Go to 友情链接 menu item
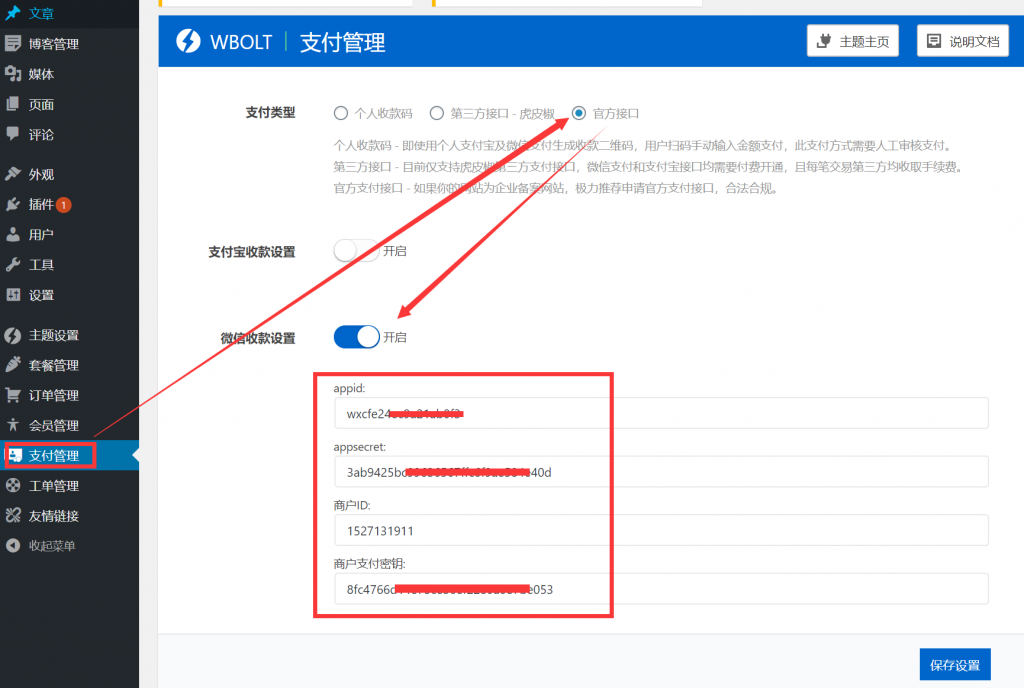This screenshot has width=1024, height=688. [x=54, y=516]
